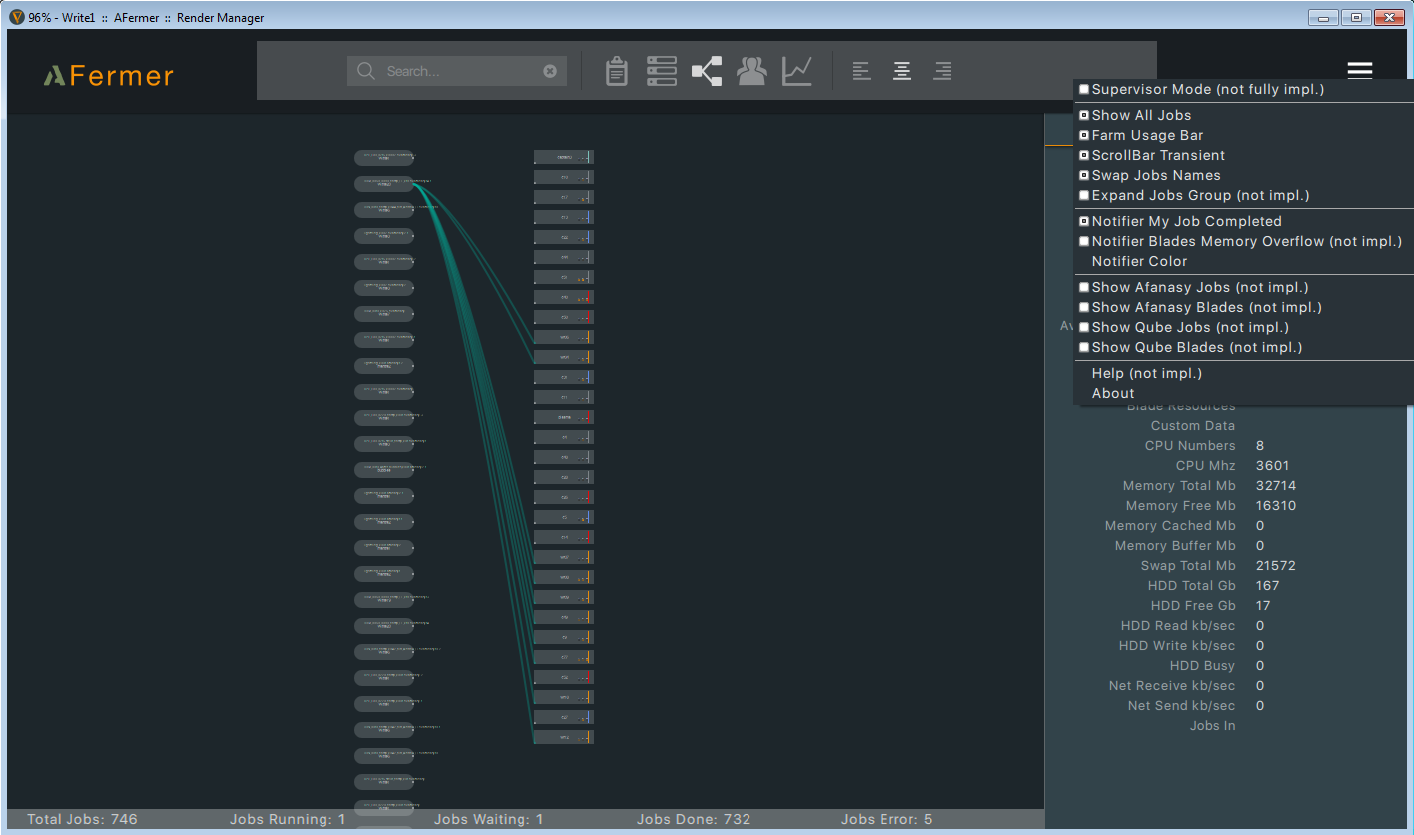Select the job node with green connection lines

[x=383, y=184]
